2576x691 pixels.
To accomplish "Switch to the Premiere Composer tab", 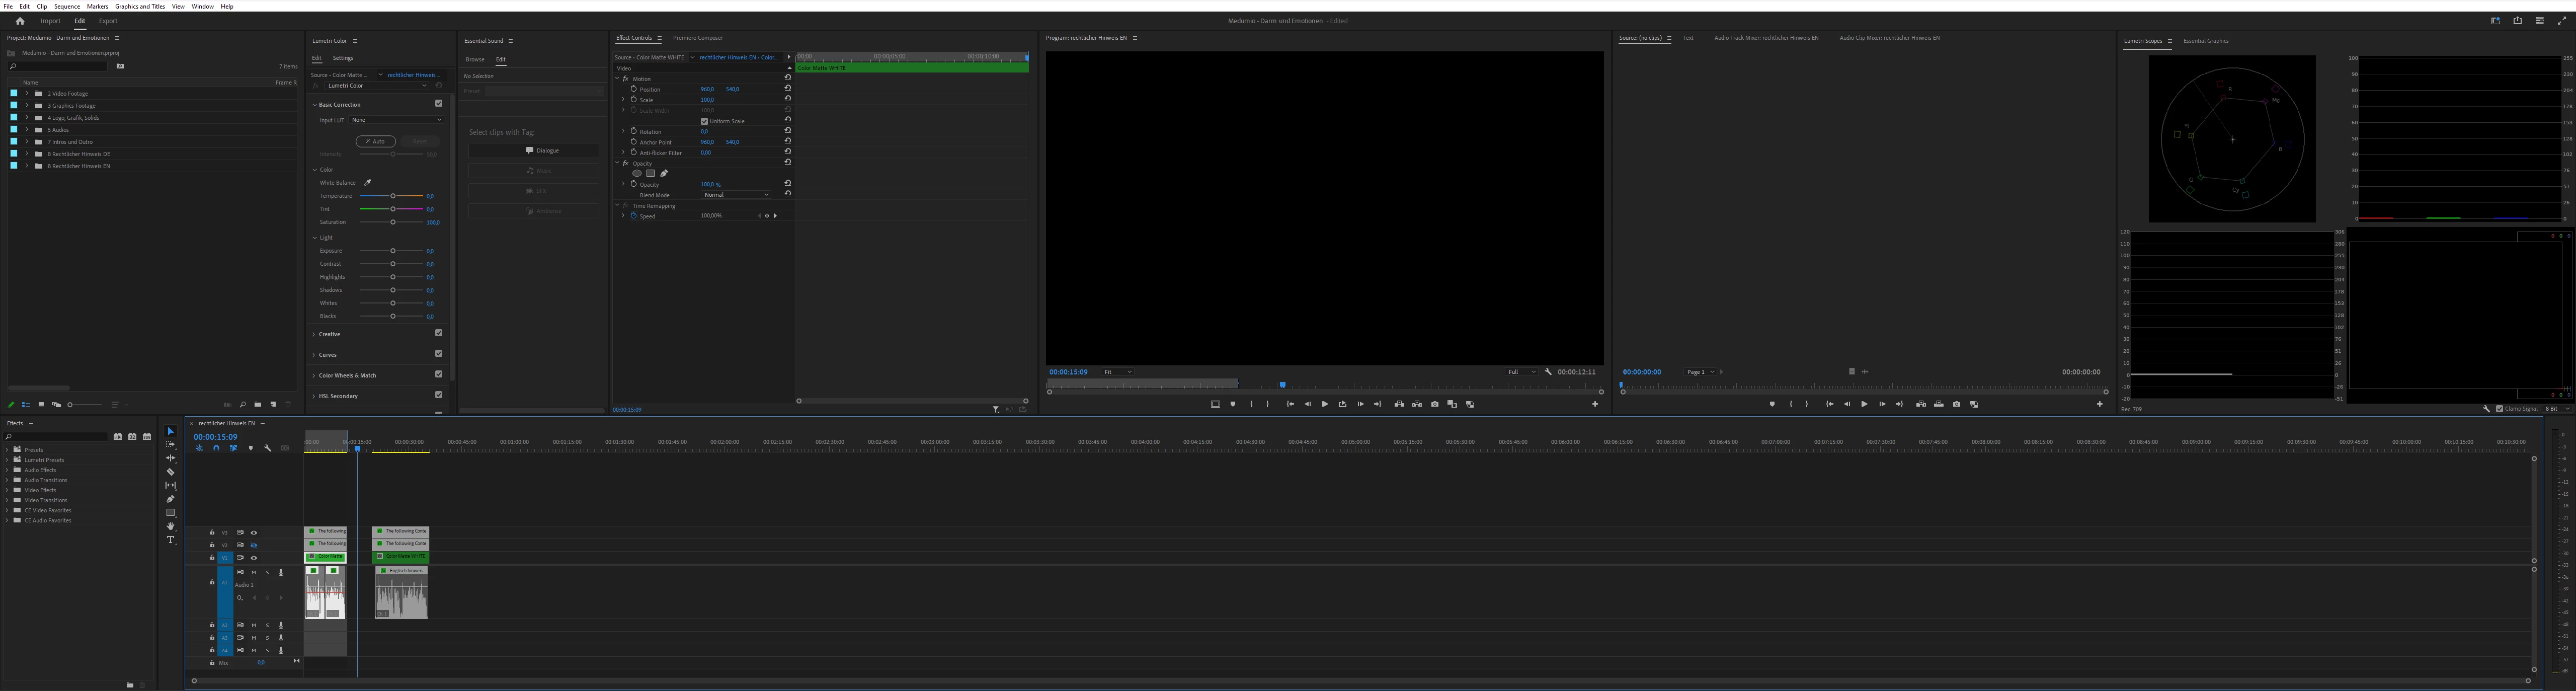I will [x=697, y=38].
